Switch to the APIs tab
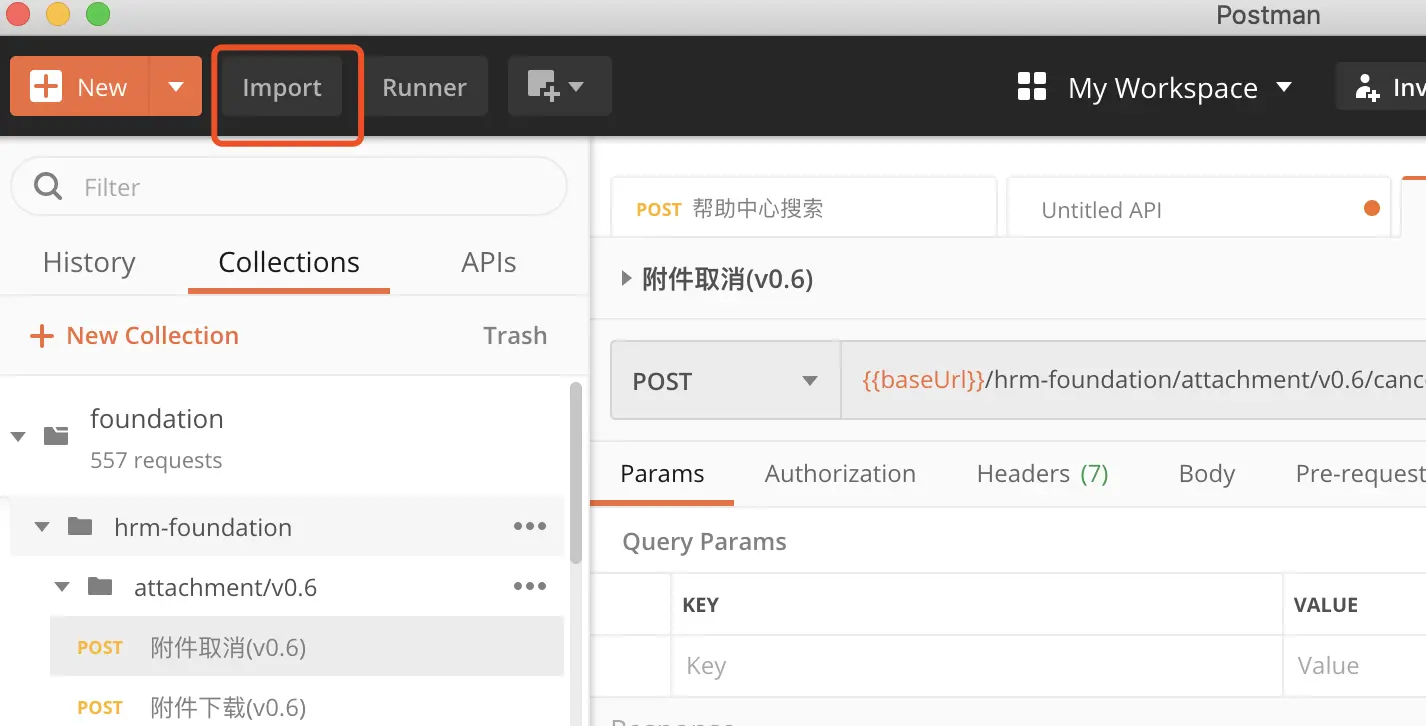Image resolution: width=1426 pixels, height=726 pixels. pyautogui.click(x=488, y=262)
